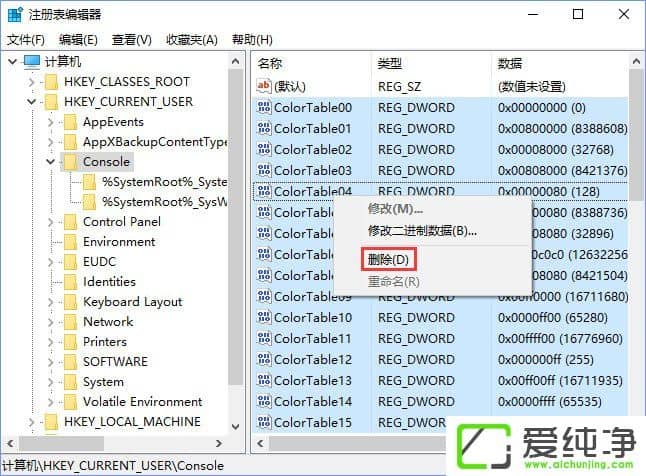Click the Volatile Environment folder icon

pyautogui.click(x=70, y=402)
